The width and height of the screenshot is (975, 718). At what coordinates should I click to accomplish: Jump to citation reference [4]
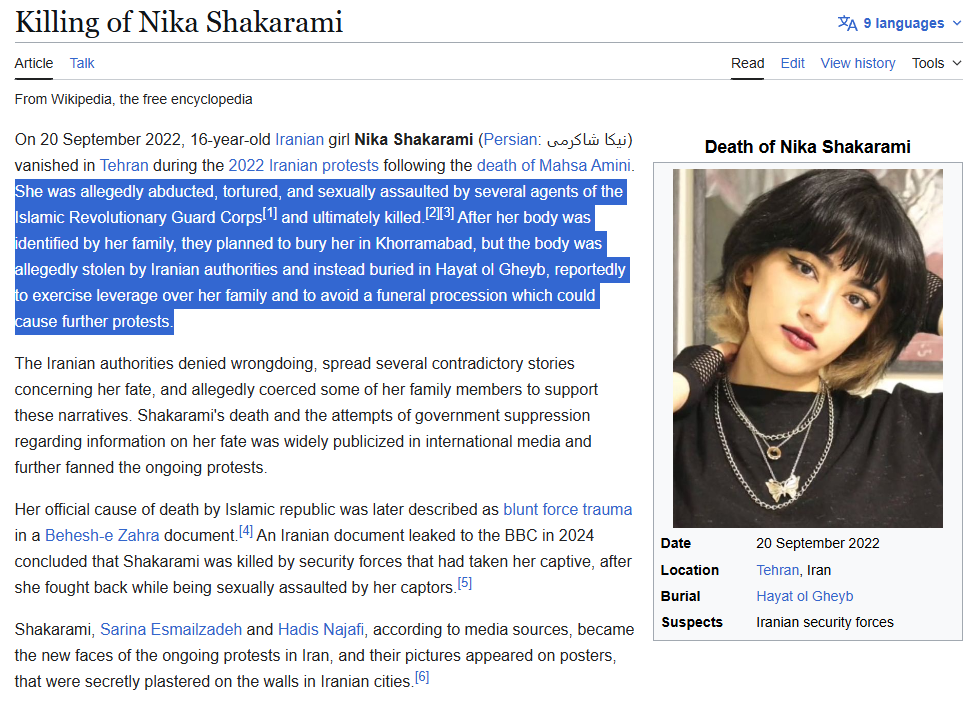(246, 531)
